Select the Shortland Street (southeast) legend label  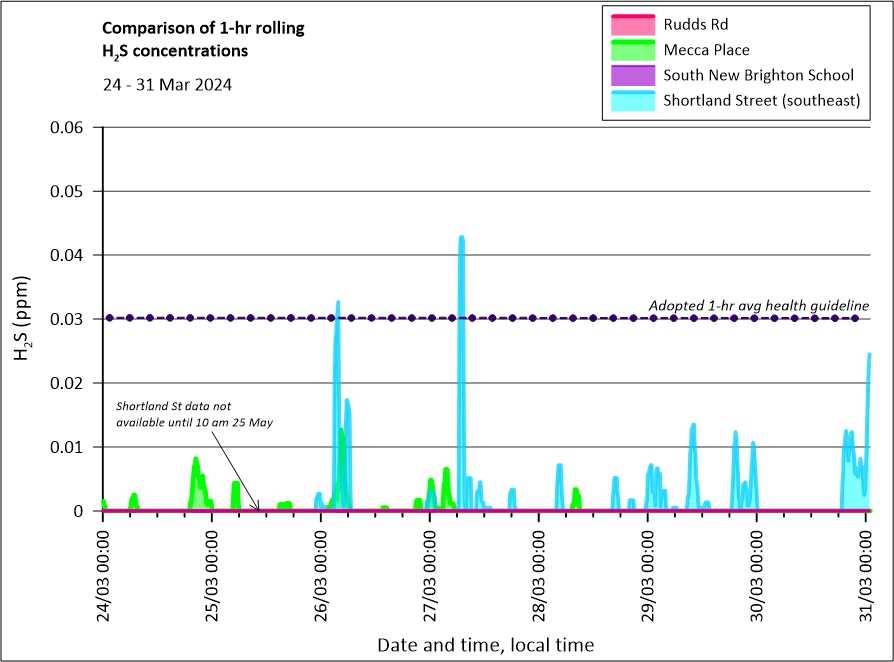coord(761,100)
